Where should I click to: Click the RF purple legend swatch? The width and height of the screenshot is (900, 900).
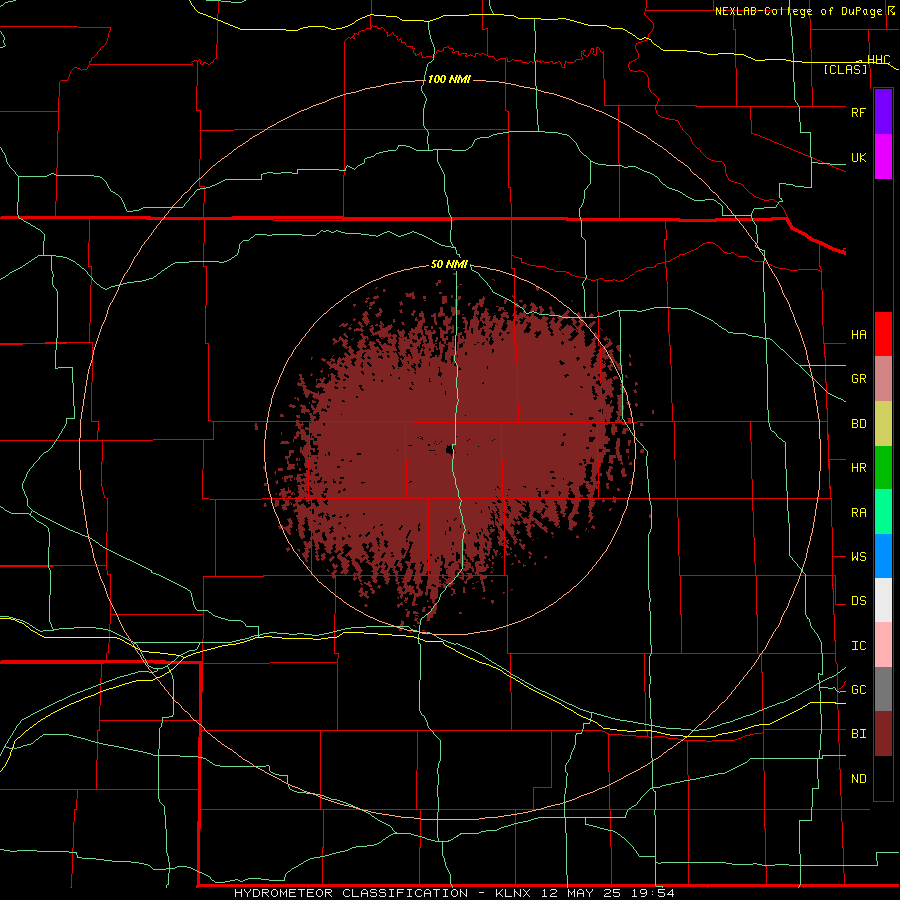coord(883,112)
